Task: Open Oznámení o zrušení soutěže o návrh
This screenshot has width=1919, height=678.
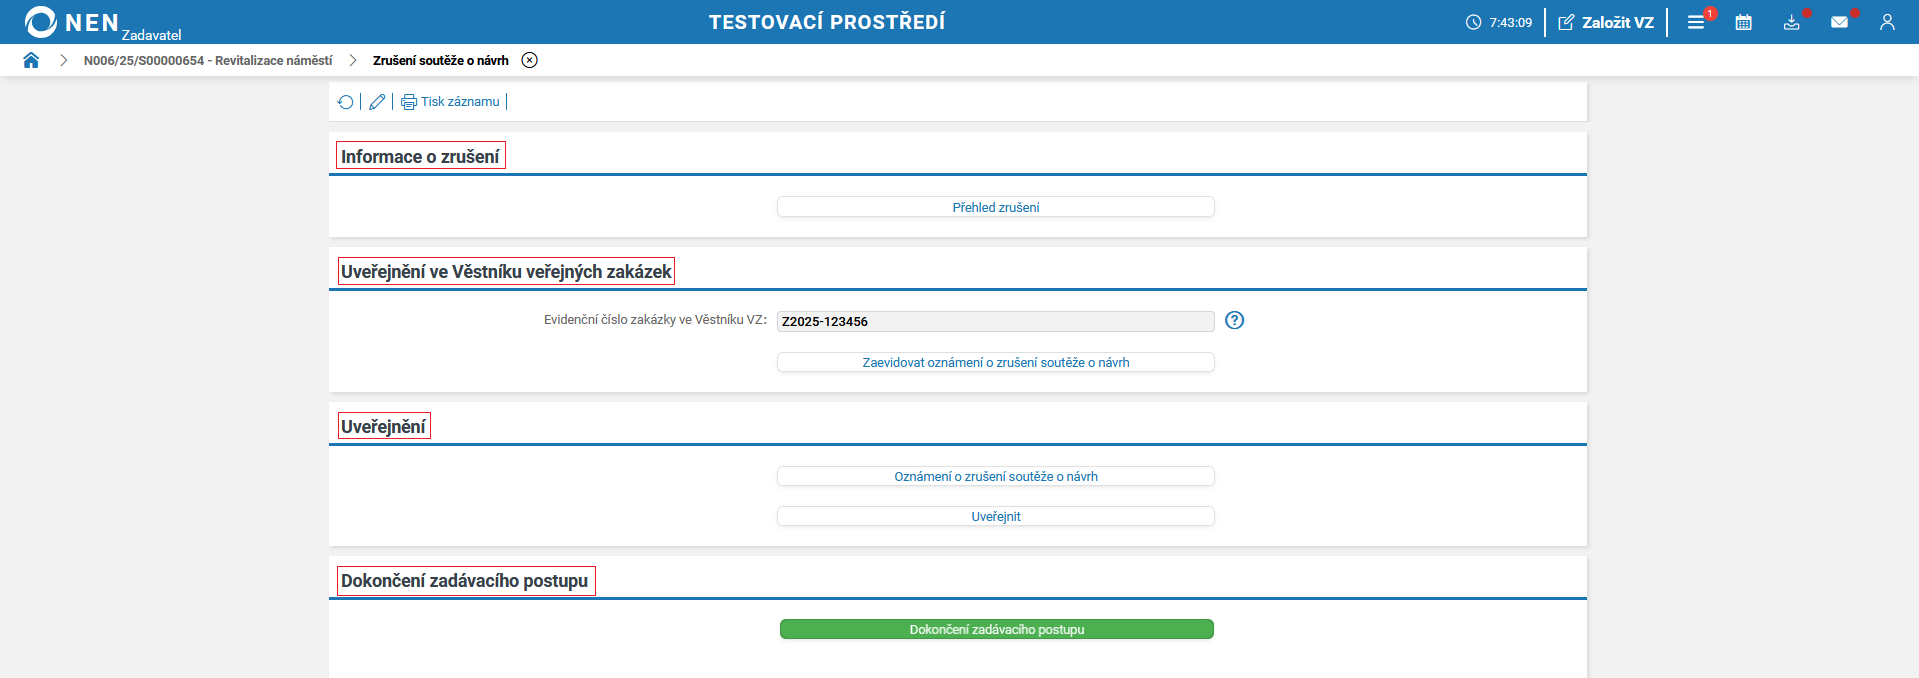Action: [996, 476]
